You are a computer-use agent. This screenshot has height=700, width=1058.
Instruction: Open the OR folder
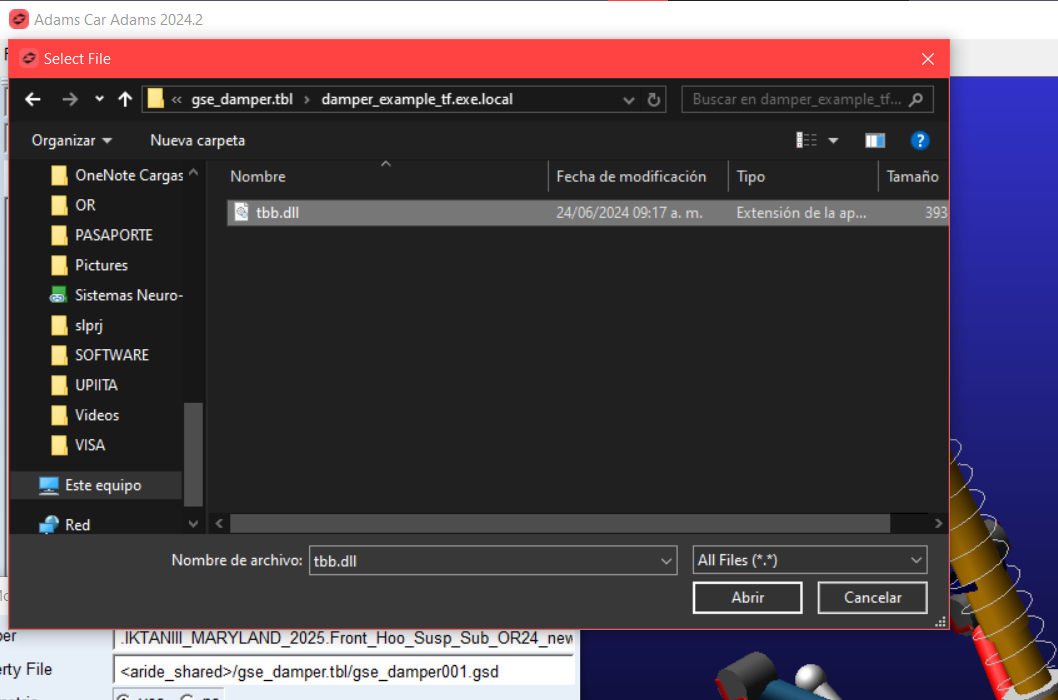pyautogui.click(x=73, y=205)
